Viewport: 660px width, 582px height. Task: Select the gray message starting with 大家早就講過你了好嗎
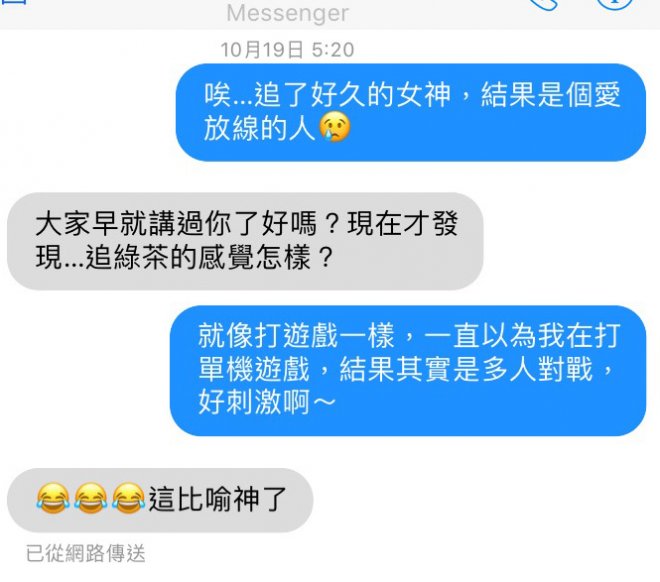(245, 241)
